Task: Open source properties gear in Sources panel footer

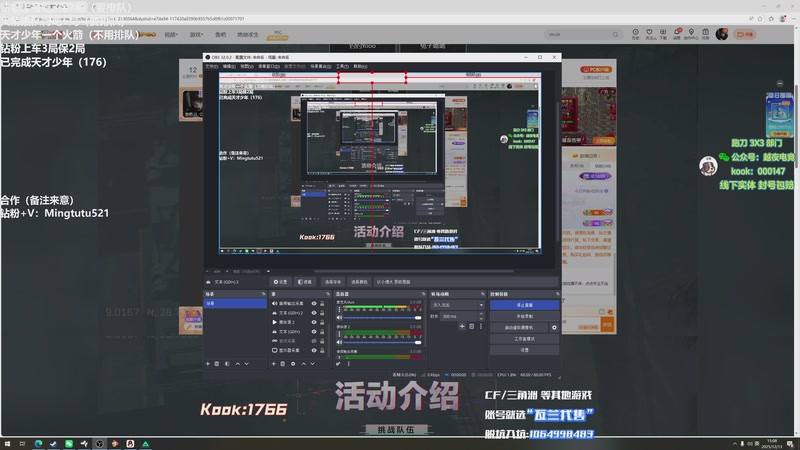Action: click(293, 364)
